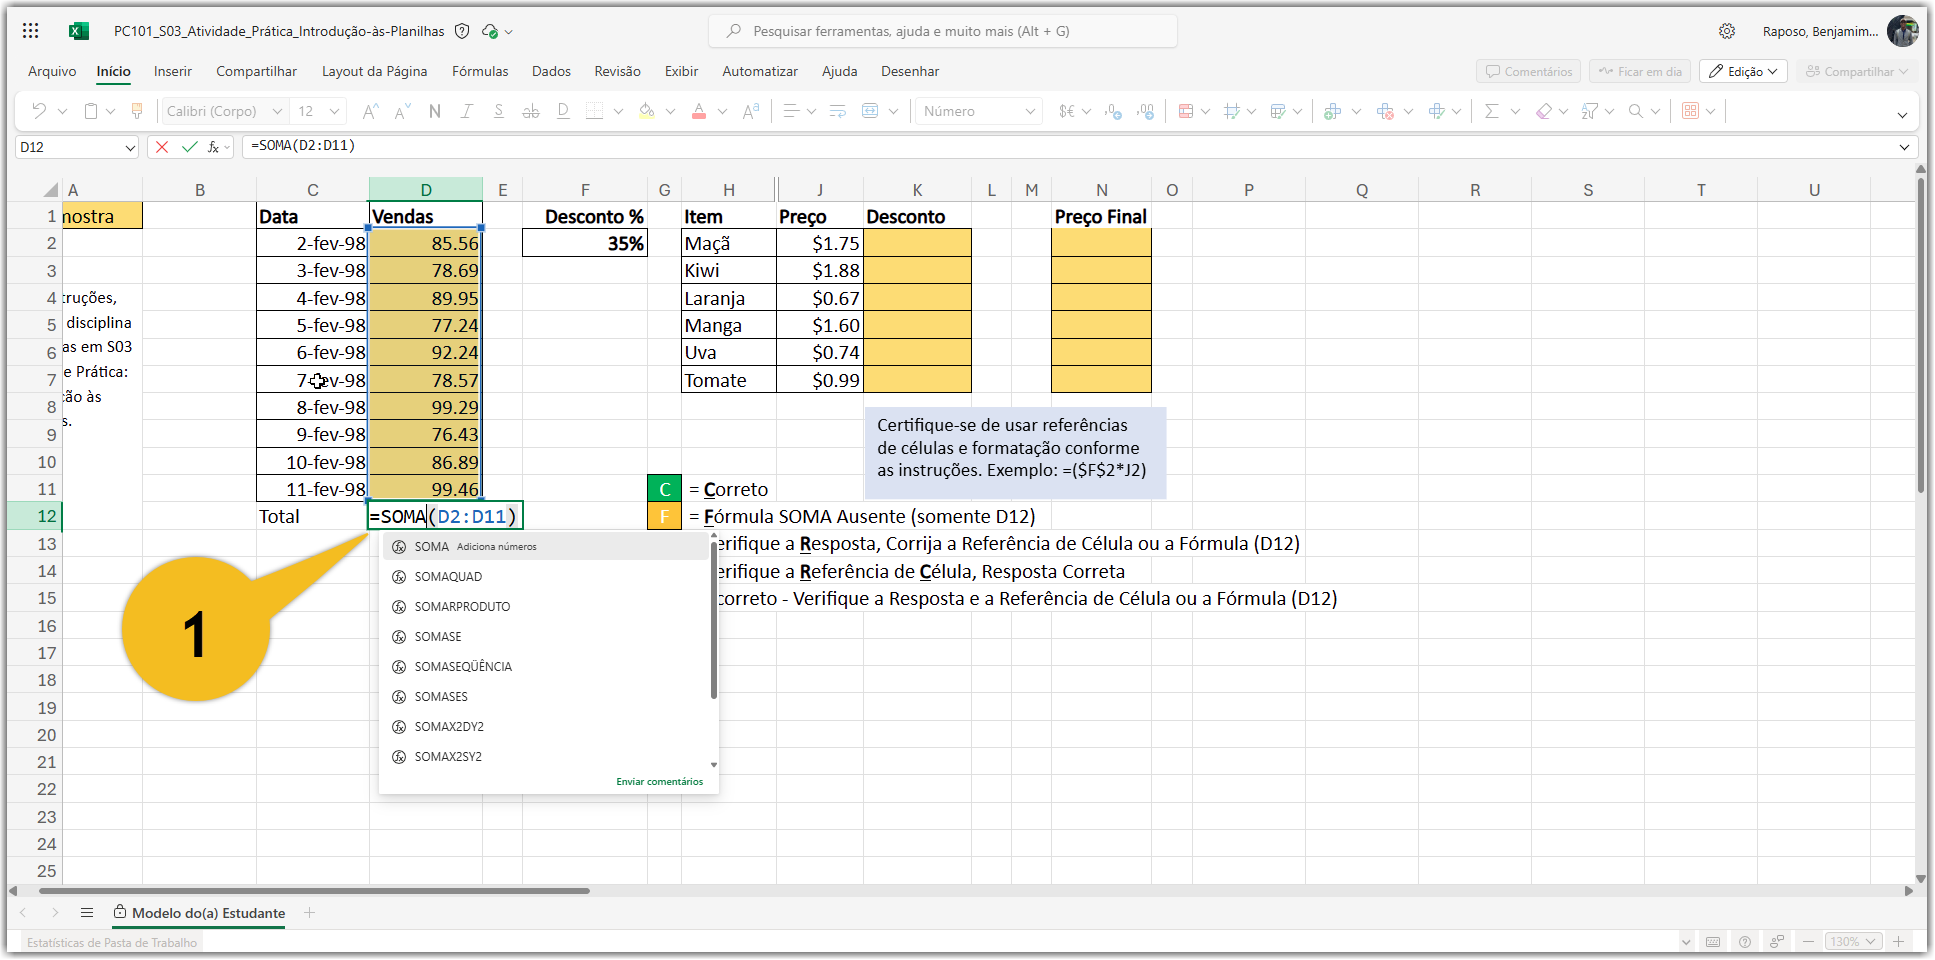Cancel formula entry with red X
The width and height of the screenshot is (1935, 960).
click(162, 147)
